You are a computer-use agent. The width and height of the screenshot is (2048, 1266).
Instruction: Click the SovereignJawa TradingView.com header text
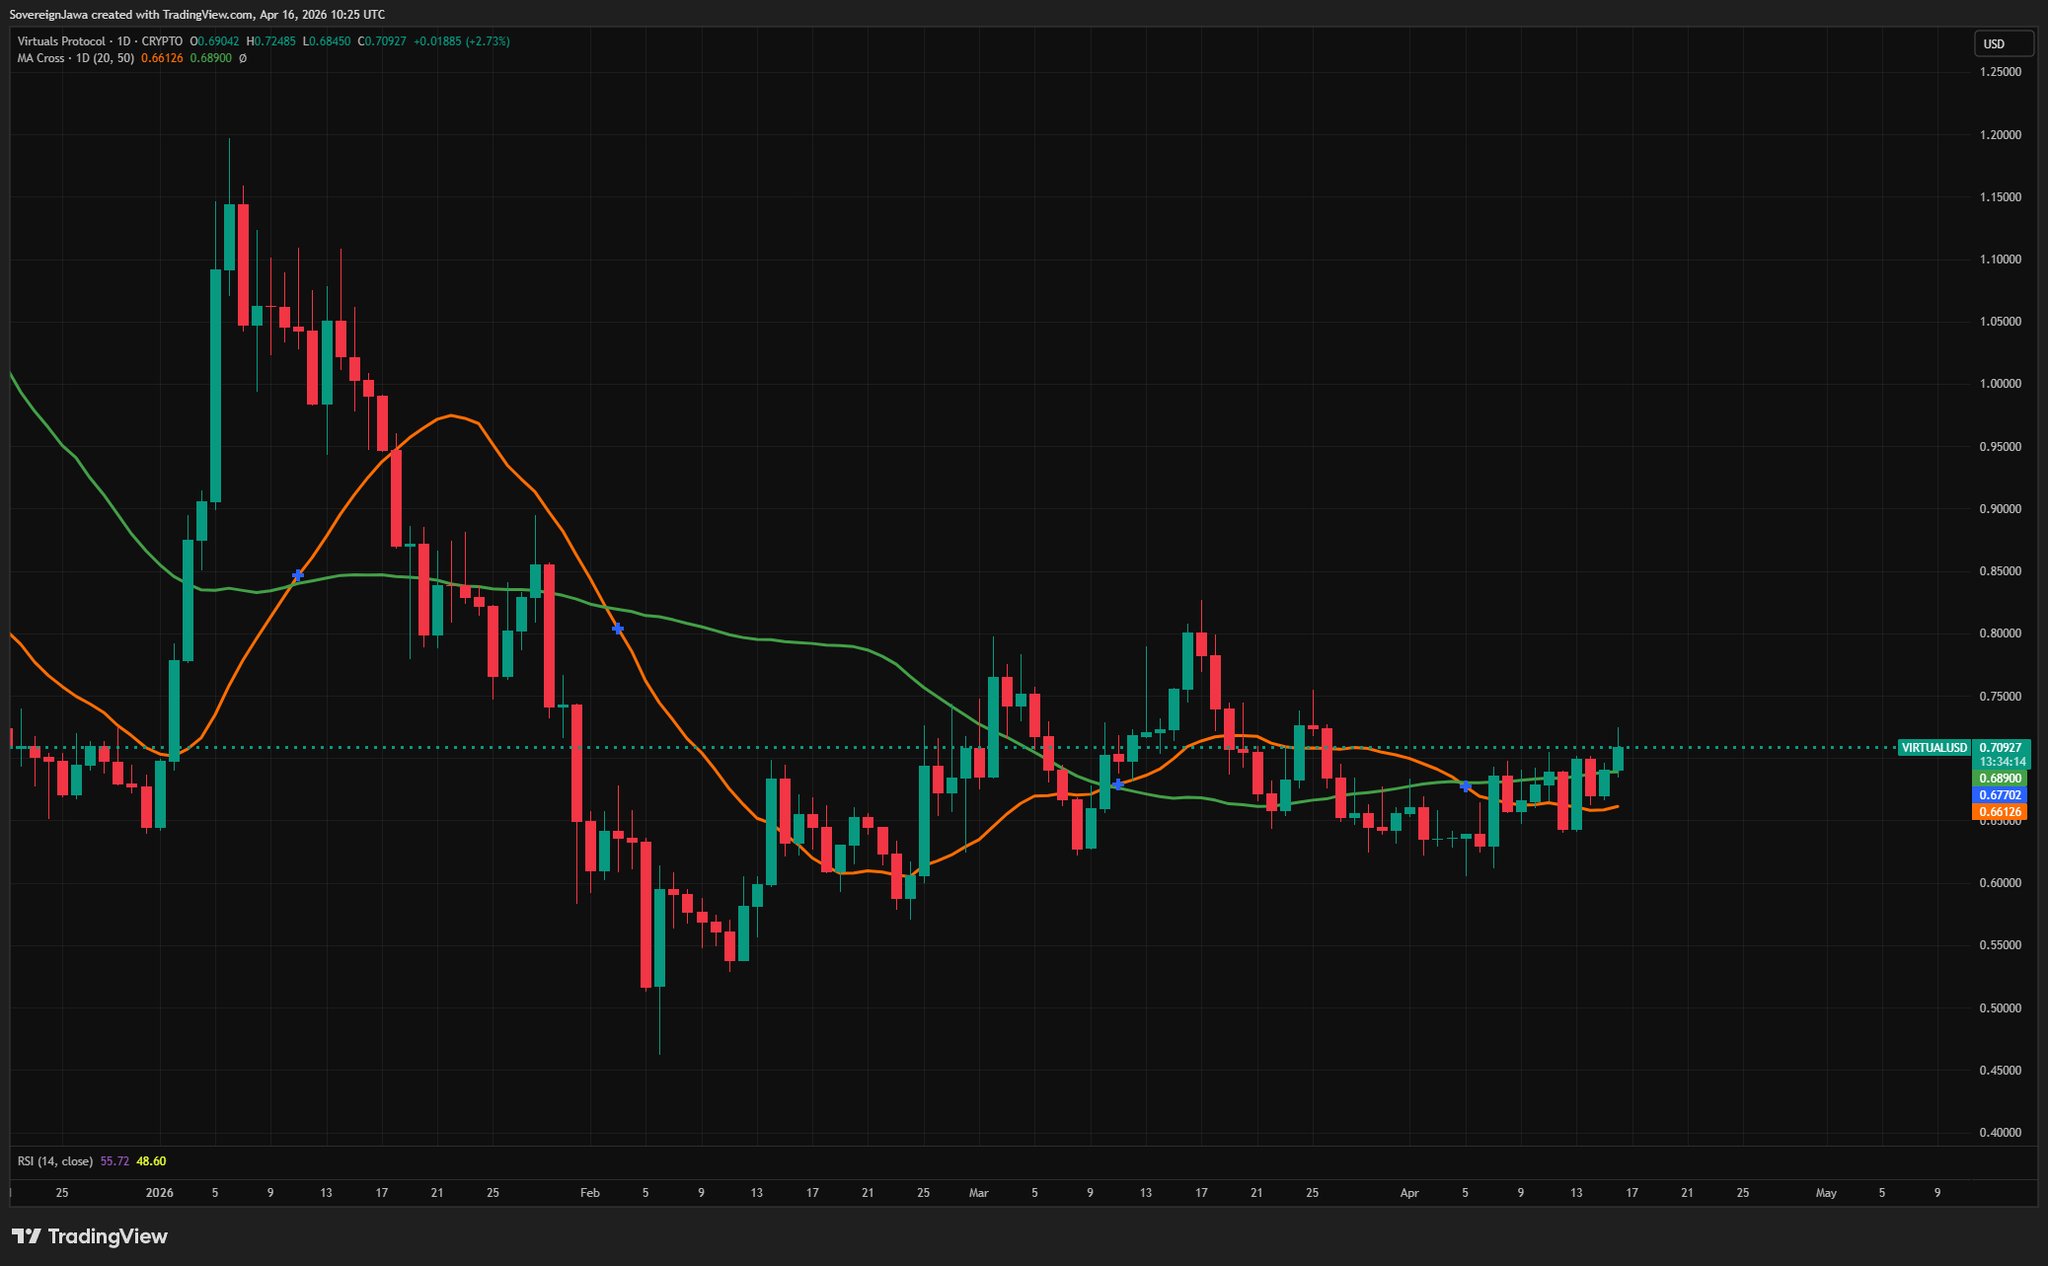click(197, 14)
